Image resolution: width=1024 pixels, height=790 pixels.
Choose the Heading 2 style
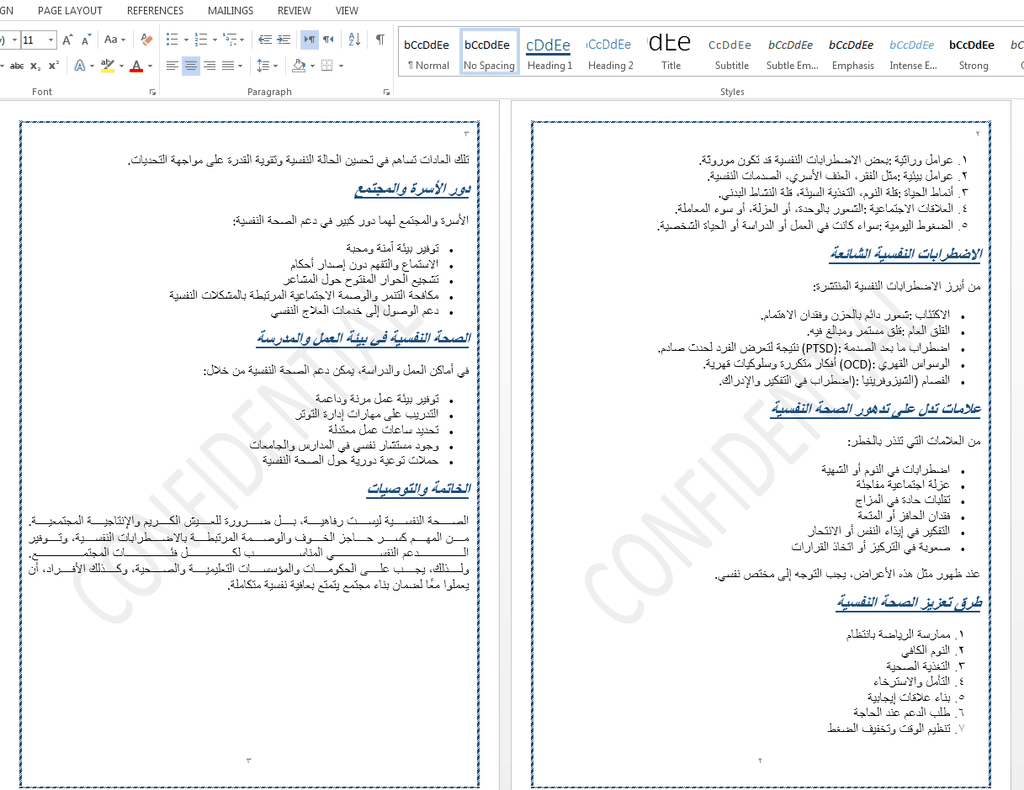610,52
